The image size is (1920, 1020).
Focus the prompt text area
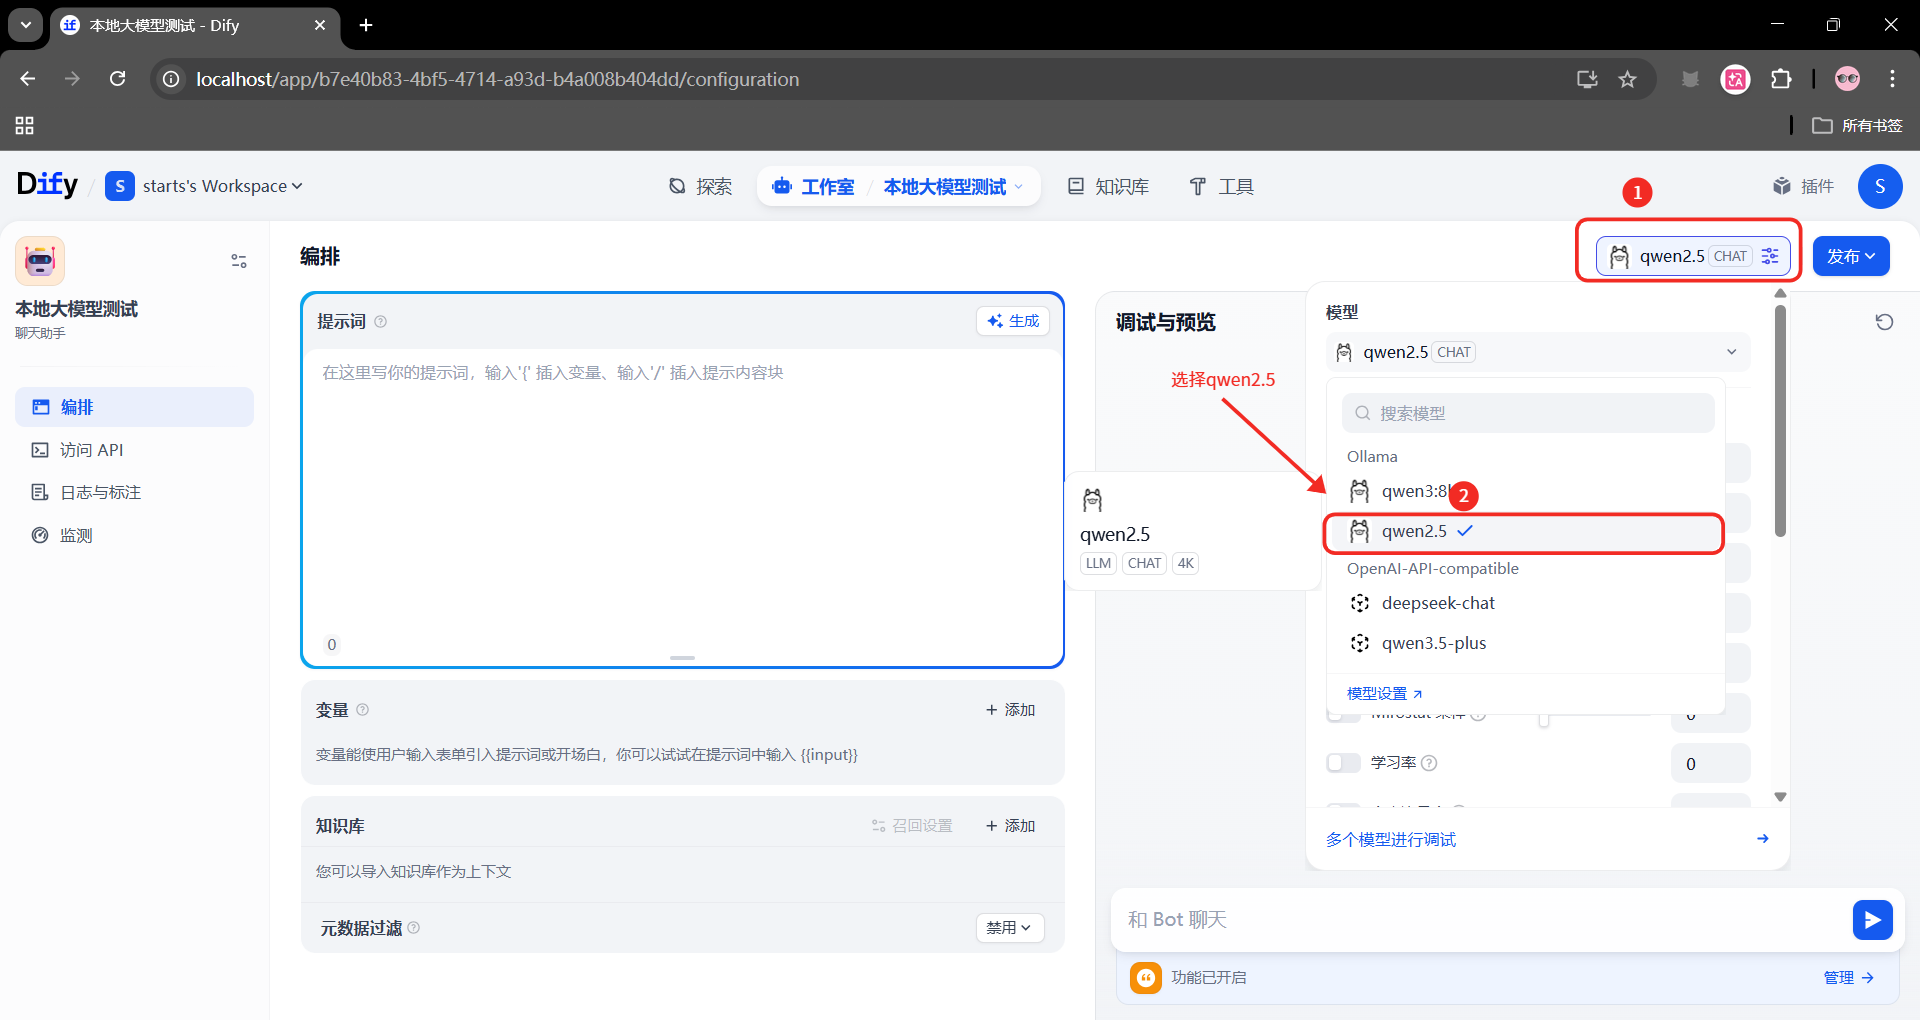click(682, 495)
